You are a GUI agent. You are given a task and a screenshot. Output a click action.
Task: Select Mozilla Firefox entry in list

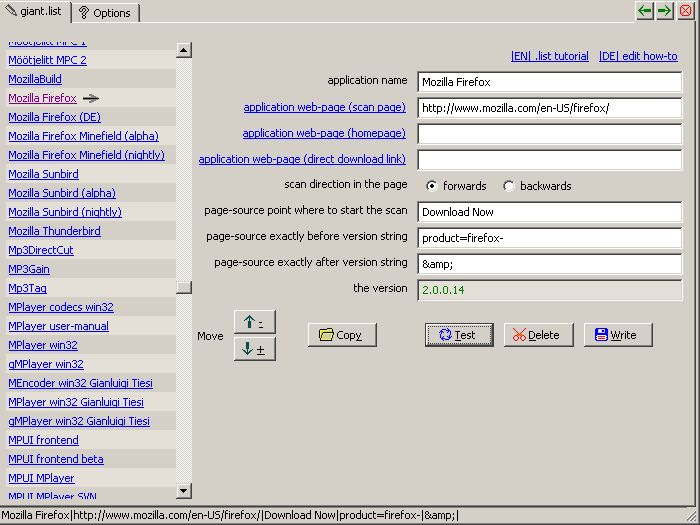click(x=42, y=98)
